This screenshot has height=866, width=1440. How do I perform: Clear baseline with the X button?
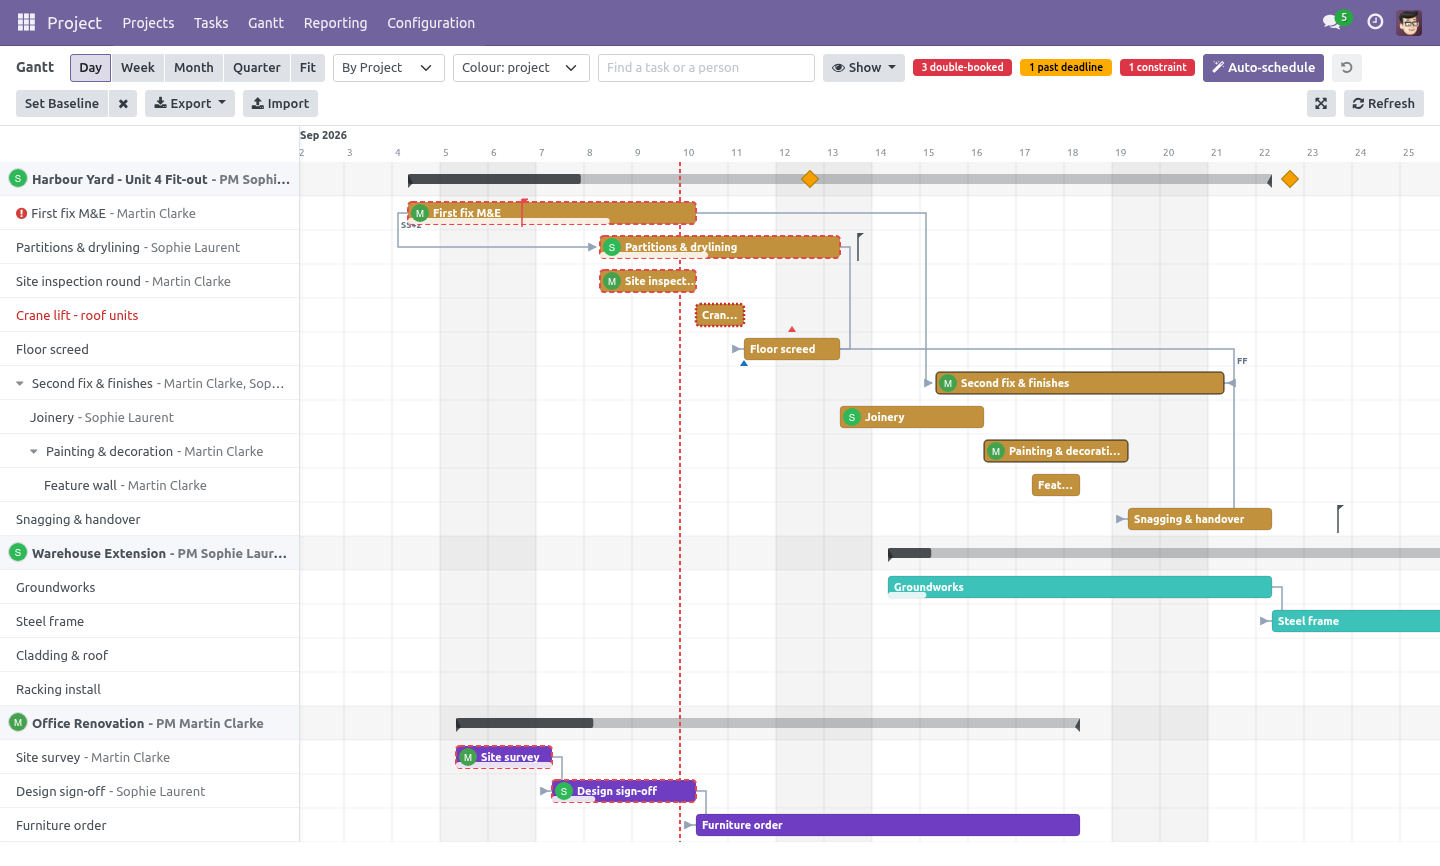coord(123,103)
